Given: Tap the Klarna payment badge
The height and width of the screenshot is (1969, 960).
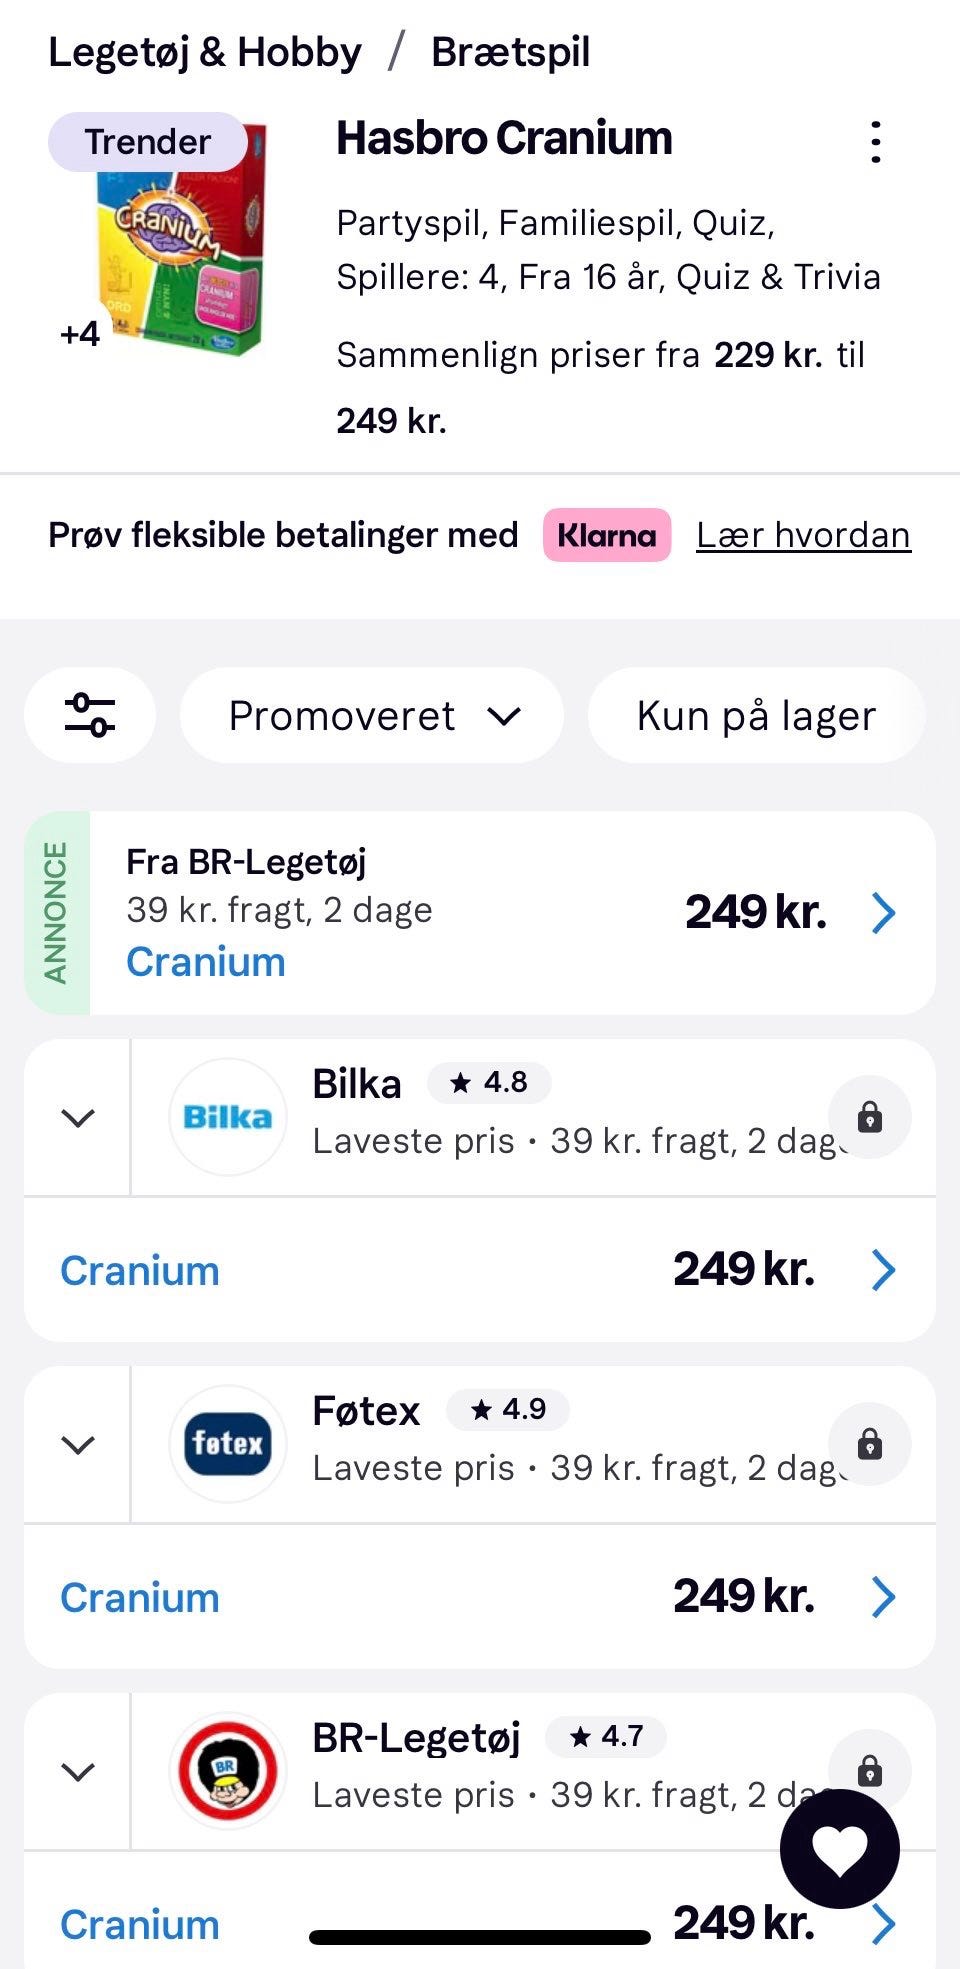Looking at the screenshot, I should pyautogui.click(x=607, y=535).
